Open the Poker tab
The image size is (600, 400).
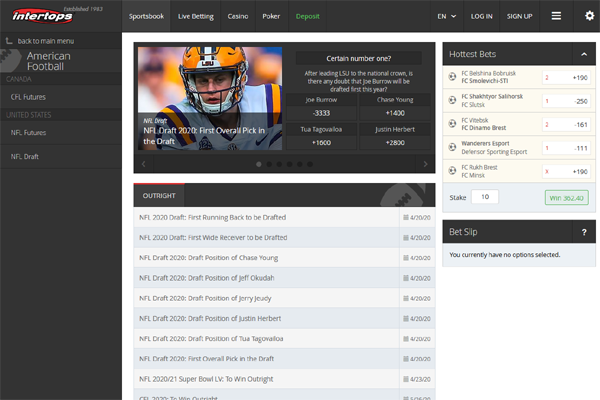(271, 16)
